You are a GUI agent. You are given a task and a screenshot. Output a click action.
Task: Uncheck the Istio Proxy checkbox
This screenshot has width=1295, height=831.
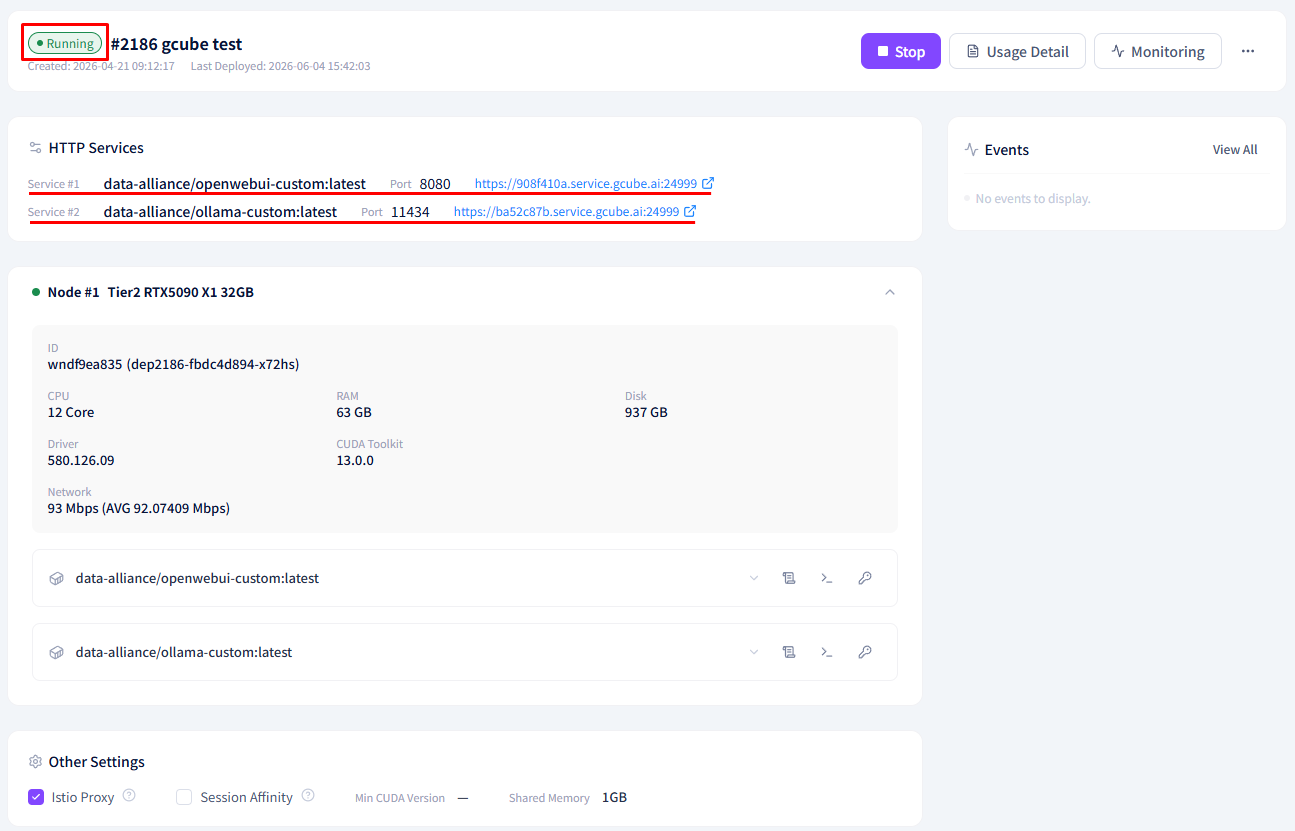click(36, 797)
